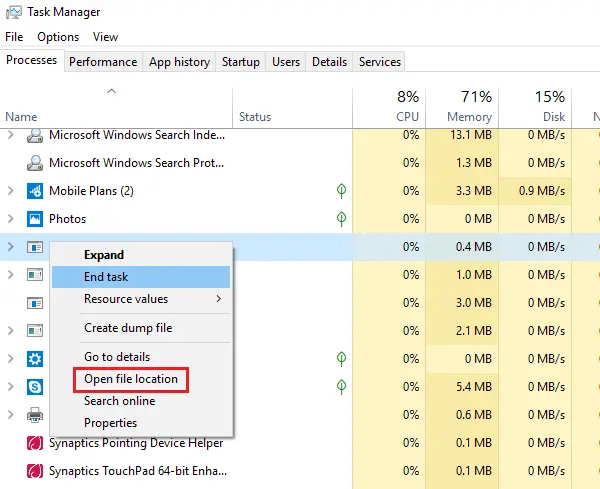Open the View menu

coord(105,37)
